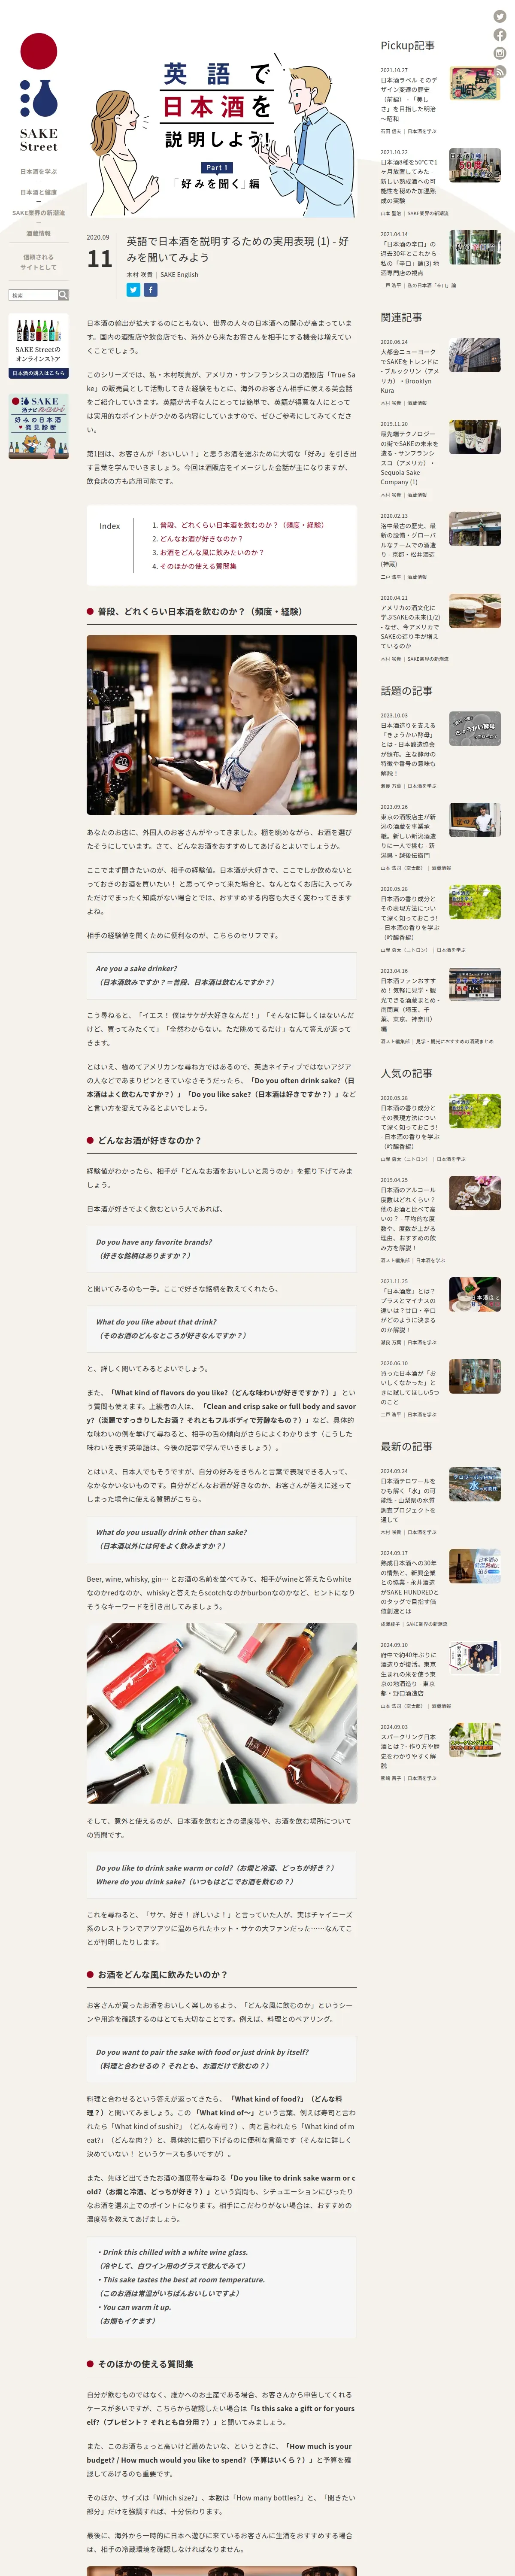The image size is (515, 2576).
Task: Open SAKE業界の新潮流 in the sidebar menu
Action: coord(39,213)
